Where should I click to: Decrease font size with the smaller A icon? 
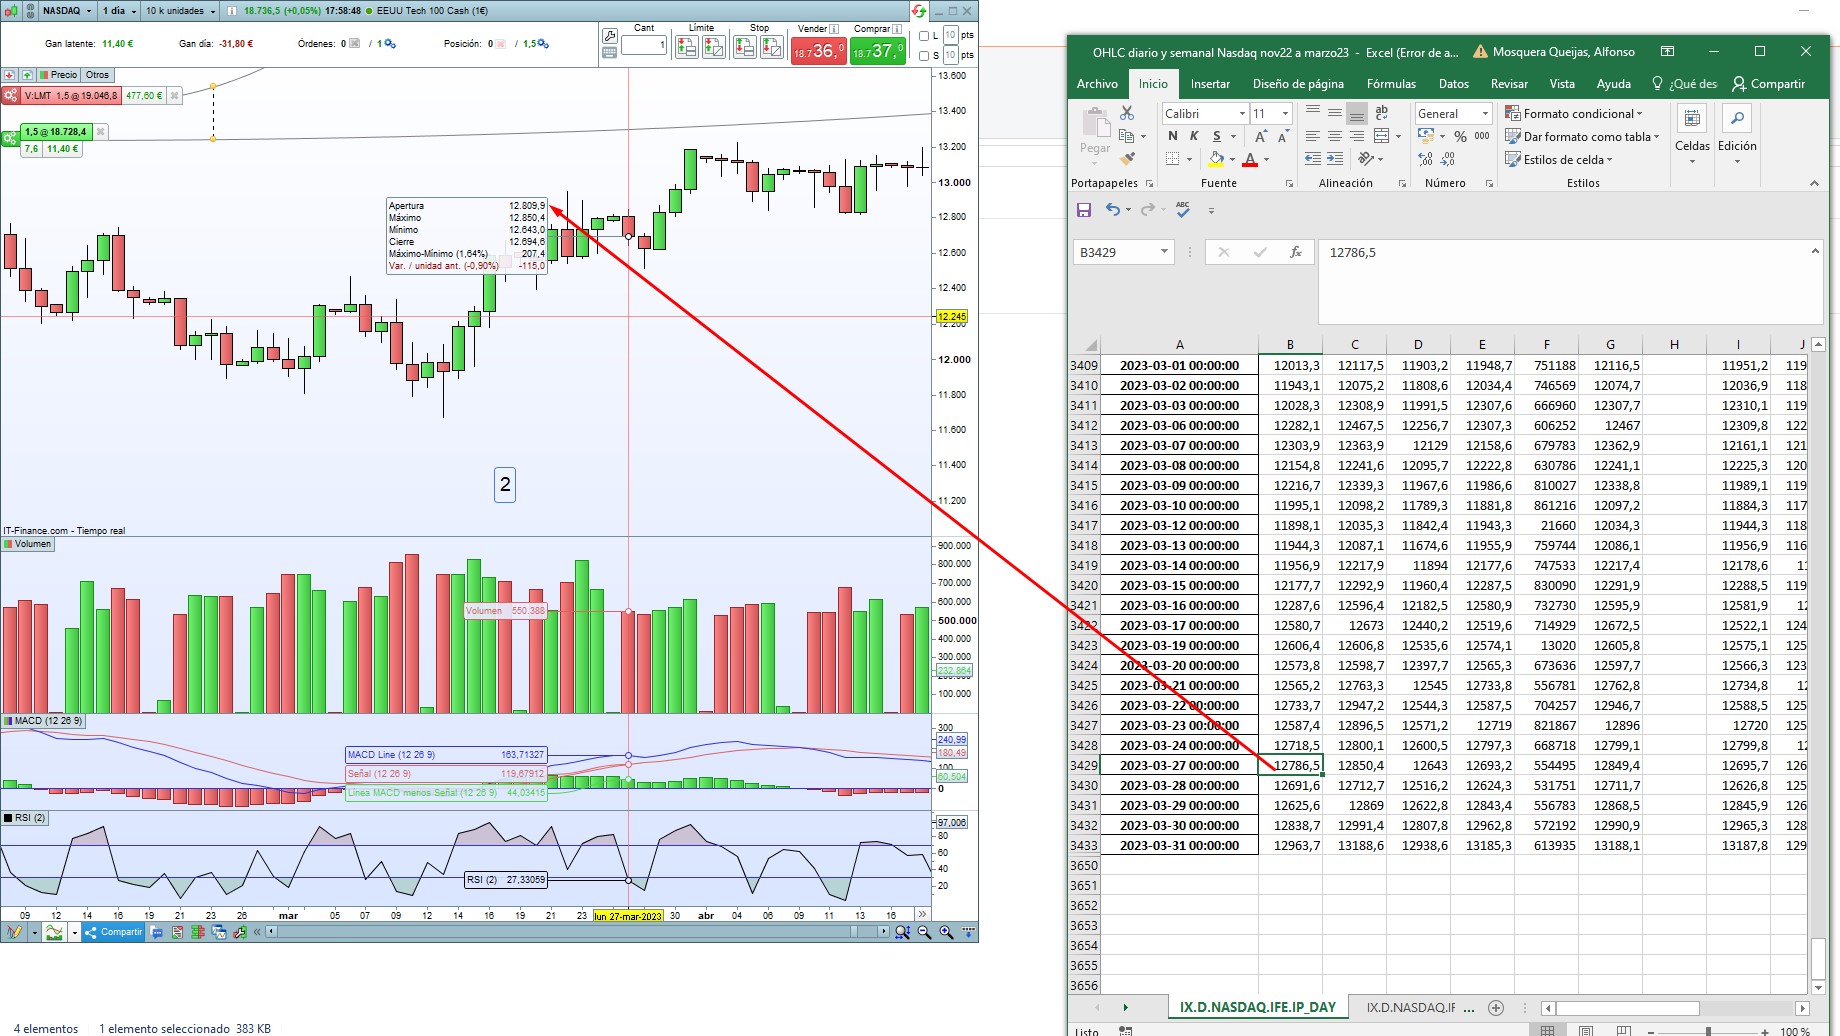[x=1282, y=136]
